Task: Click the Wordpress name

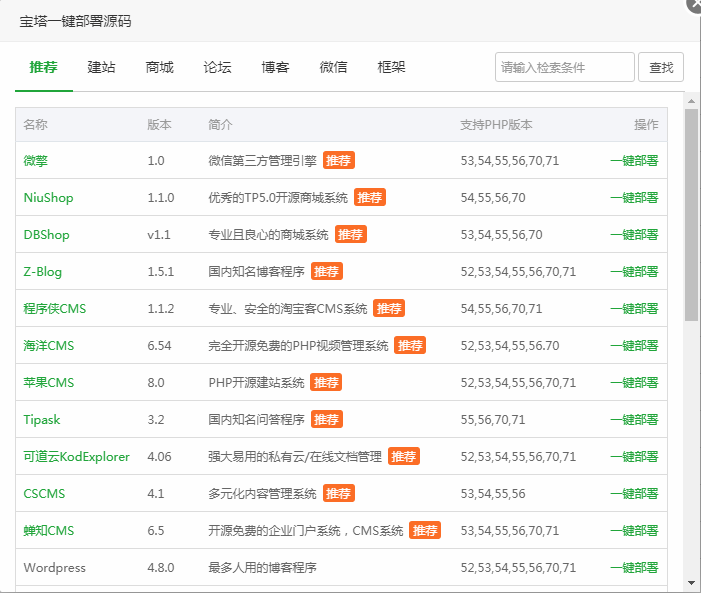Action: 55,568
